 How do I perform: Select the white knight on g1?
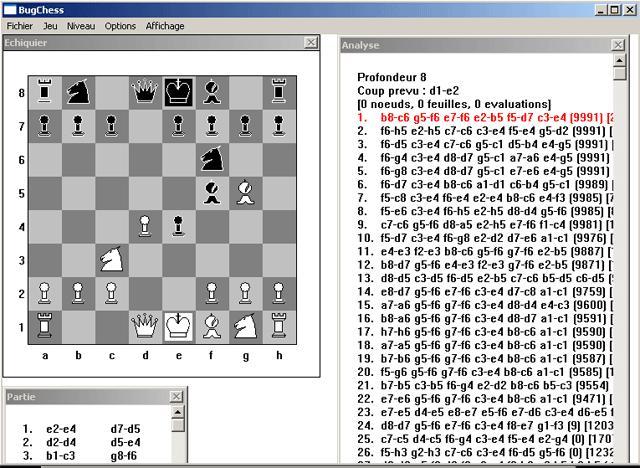coord(245,327)
